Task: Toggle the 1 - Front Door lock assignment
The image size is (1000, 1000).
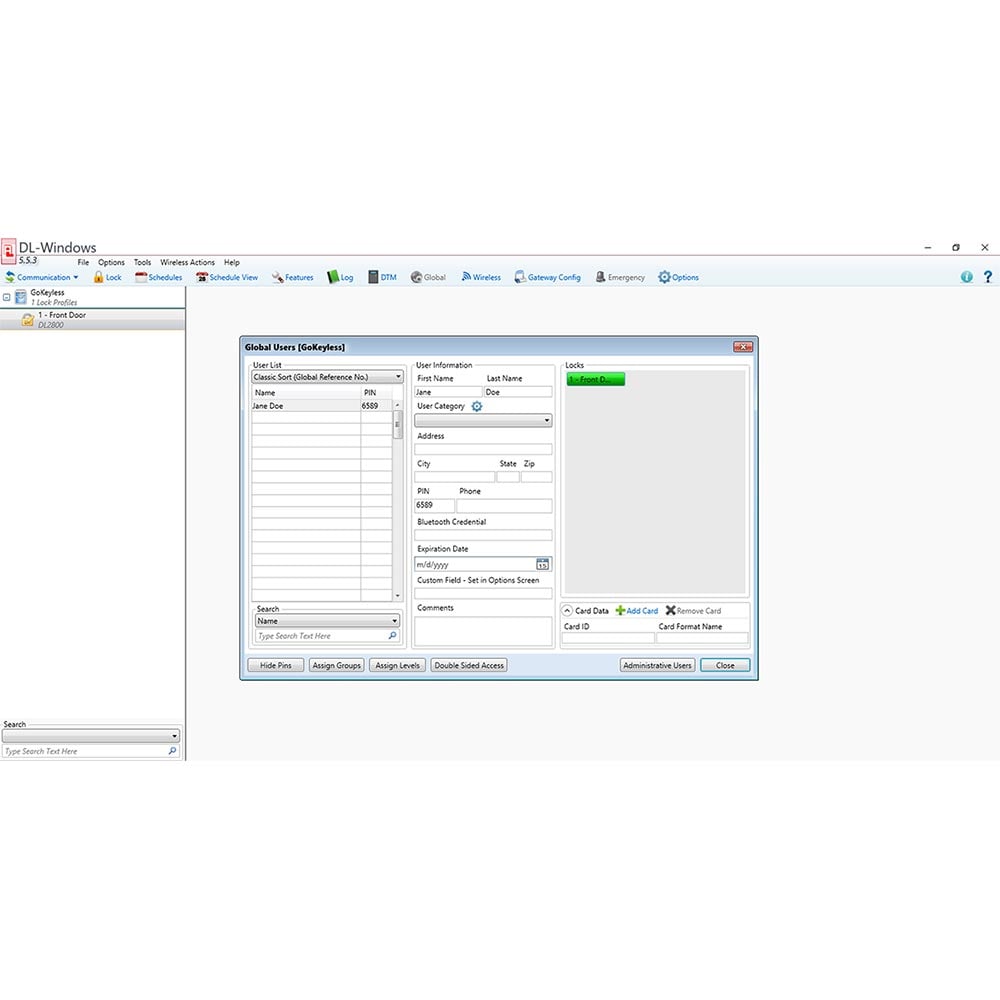Action: 596,379
